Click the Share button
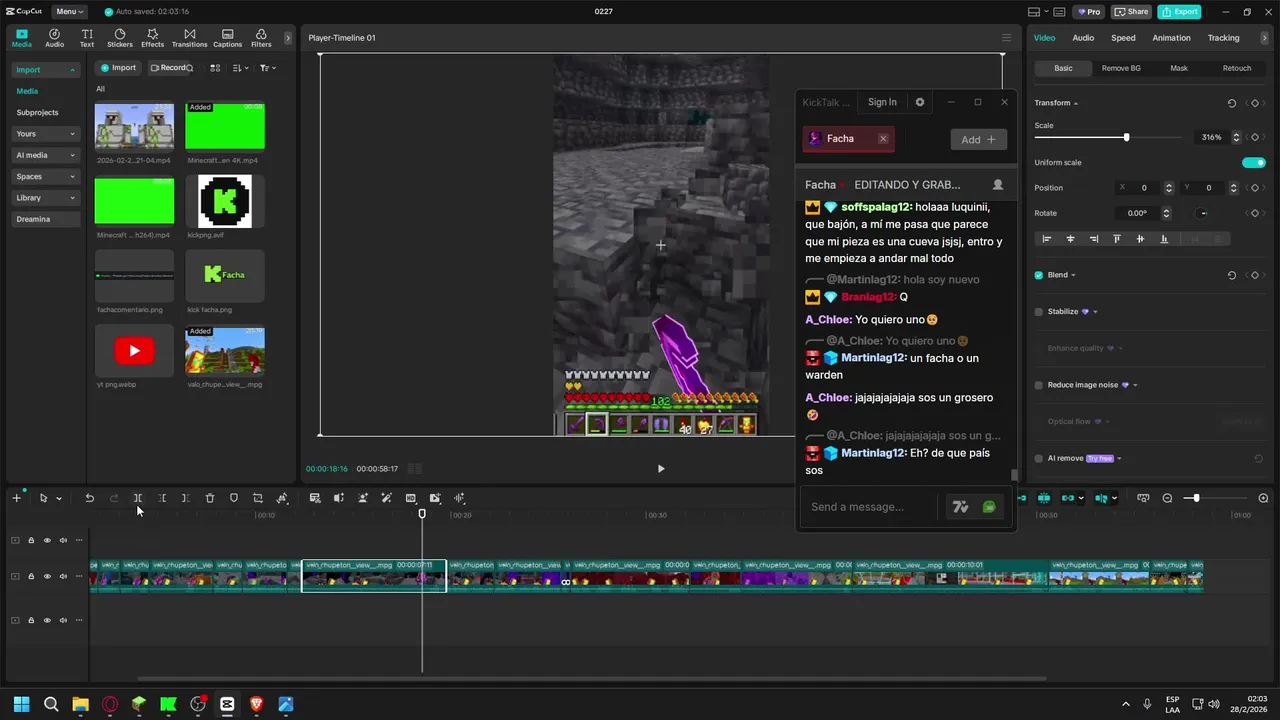This screenshot has height=720, width=1280. [1132, 12]
